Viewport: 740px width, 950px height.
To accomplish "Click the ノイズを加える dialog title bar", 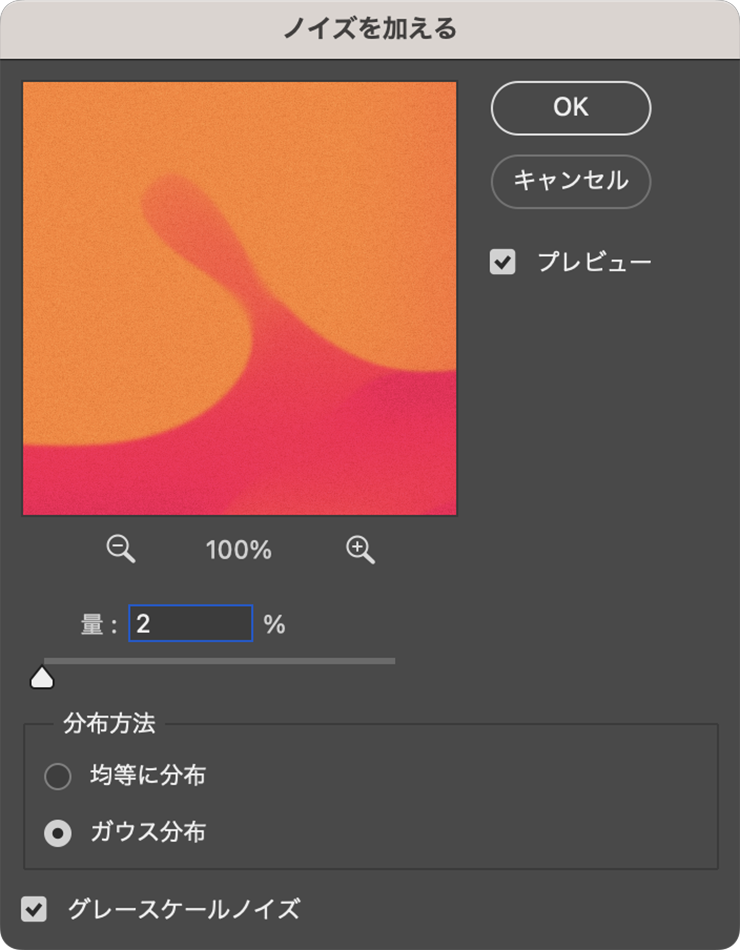I will pos(370,28).
